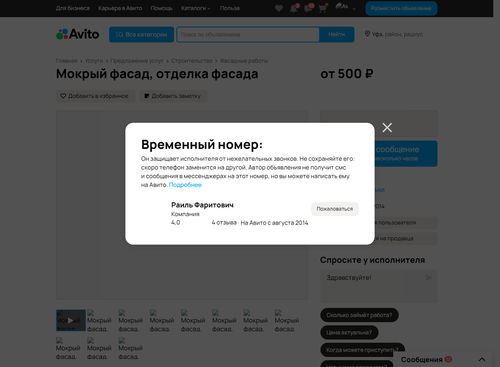Expand Сообщения panel with chevron up
Viewport: 500px width, 367px height.
tap(482, 359)
